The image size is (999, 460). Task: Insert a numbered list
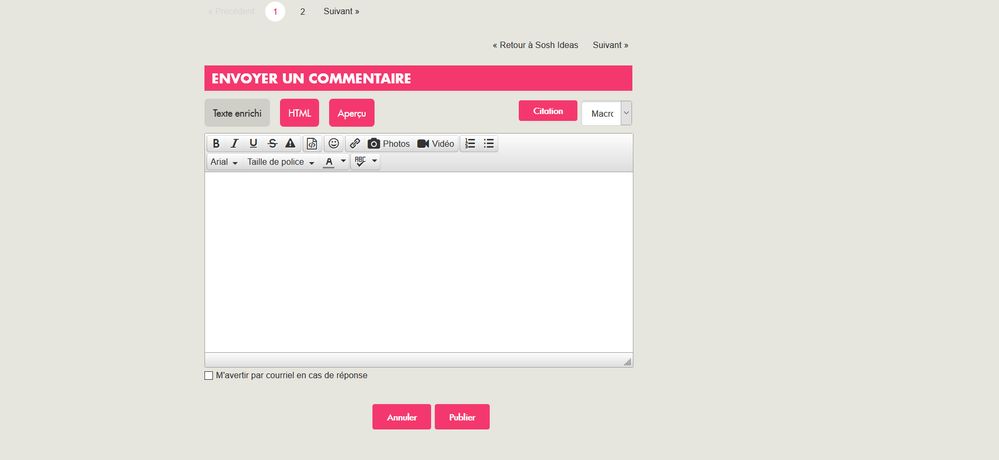(x=470, y=144)
